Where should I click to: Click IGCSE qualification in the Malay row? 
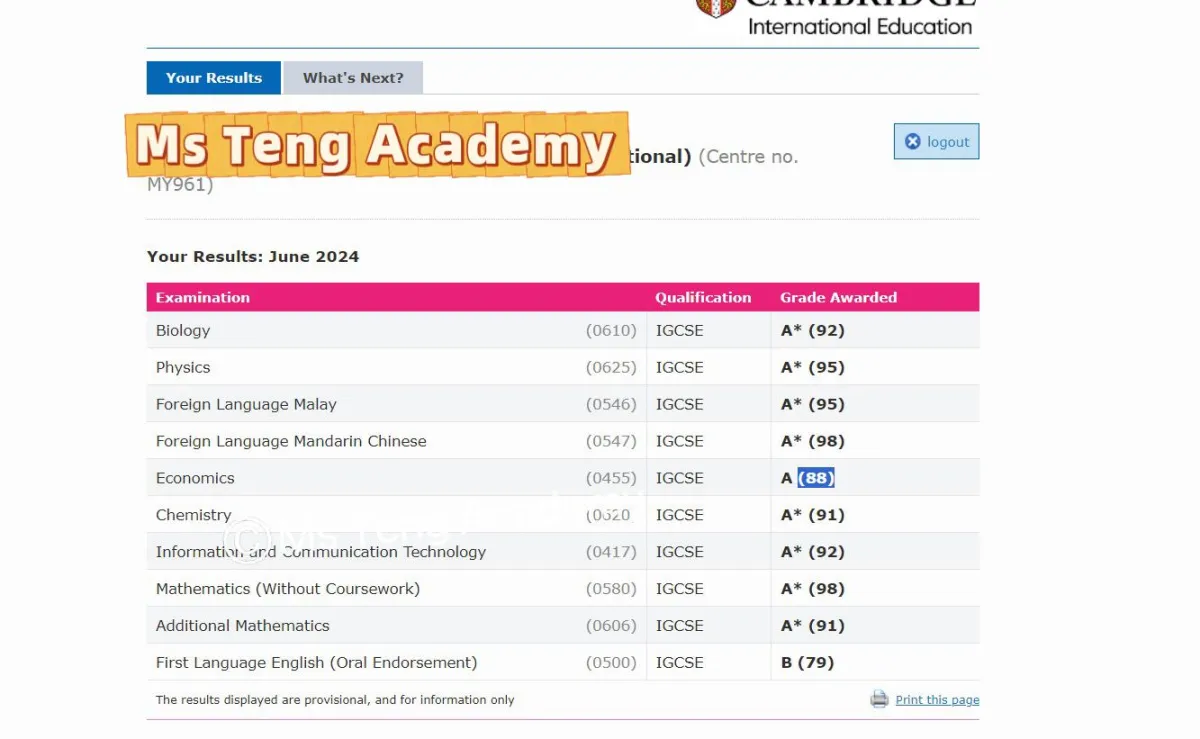680,404
